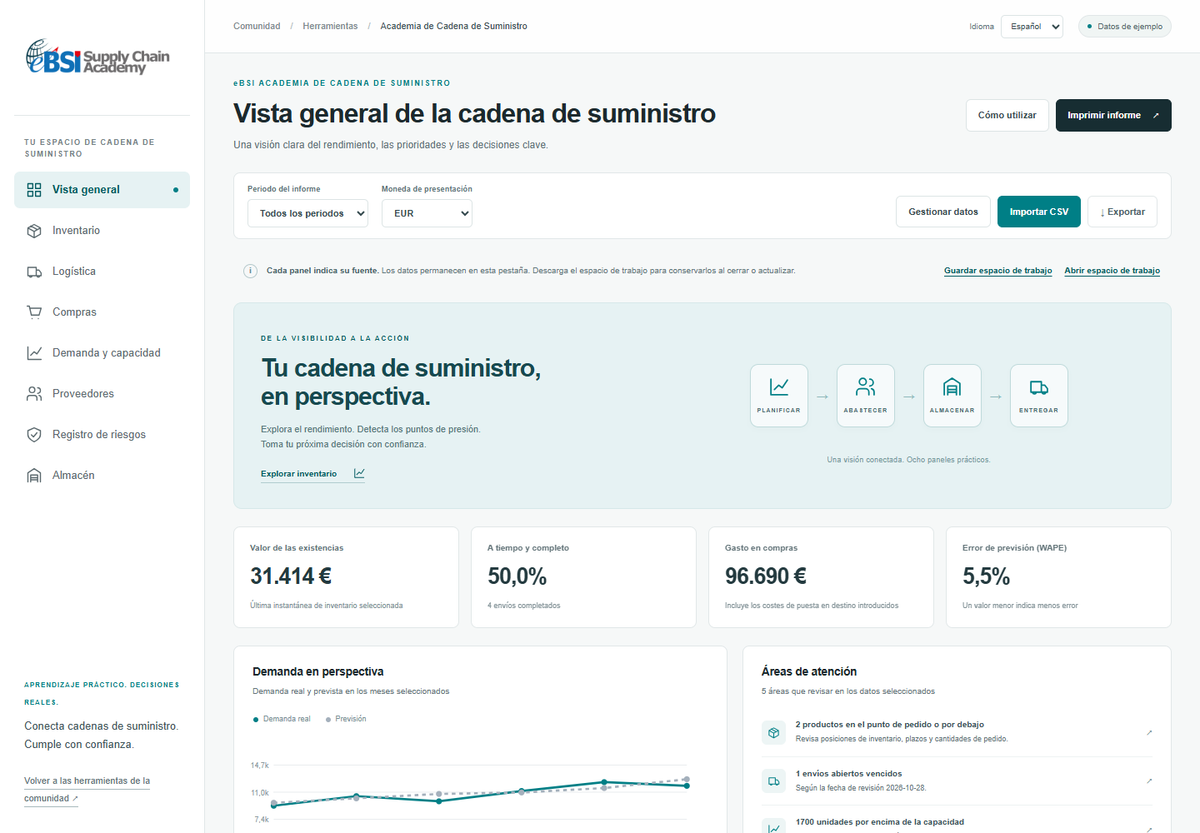Open the 1 envíos abiertos vencidos row
The image size is (1200, 833).
pos(958,781)
